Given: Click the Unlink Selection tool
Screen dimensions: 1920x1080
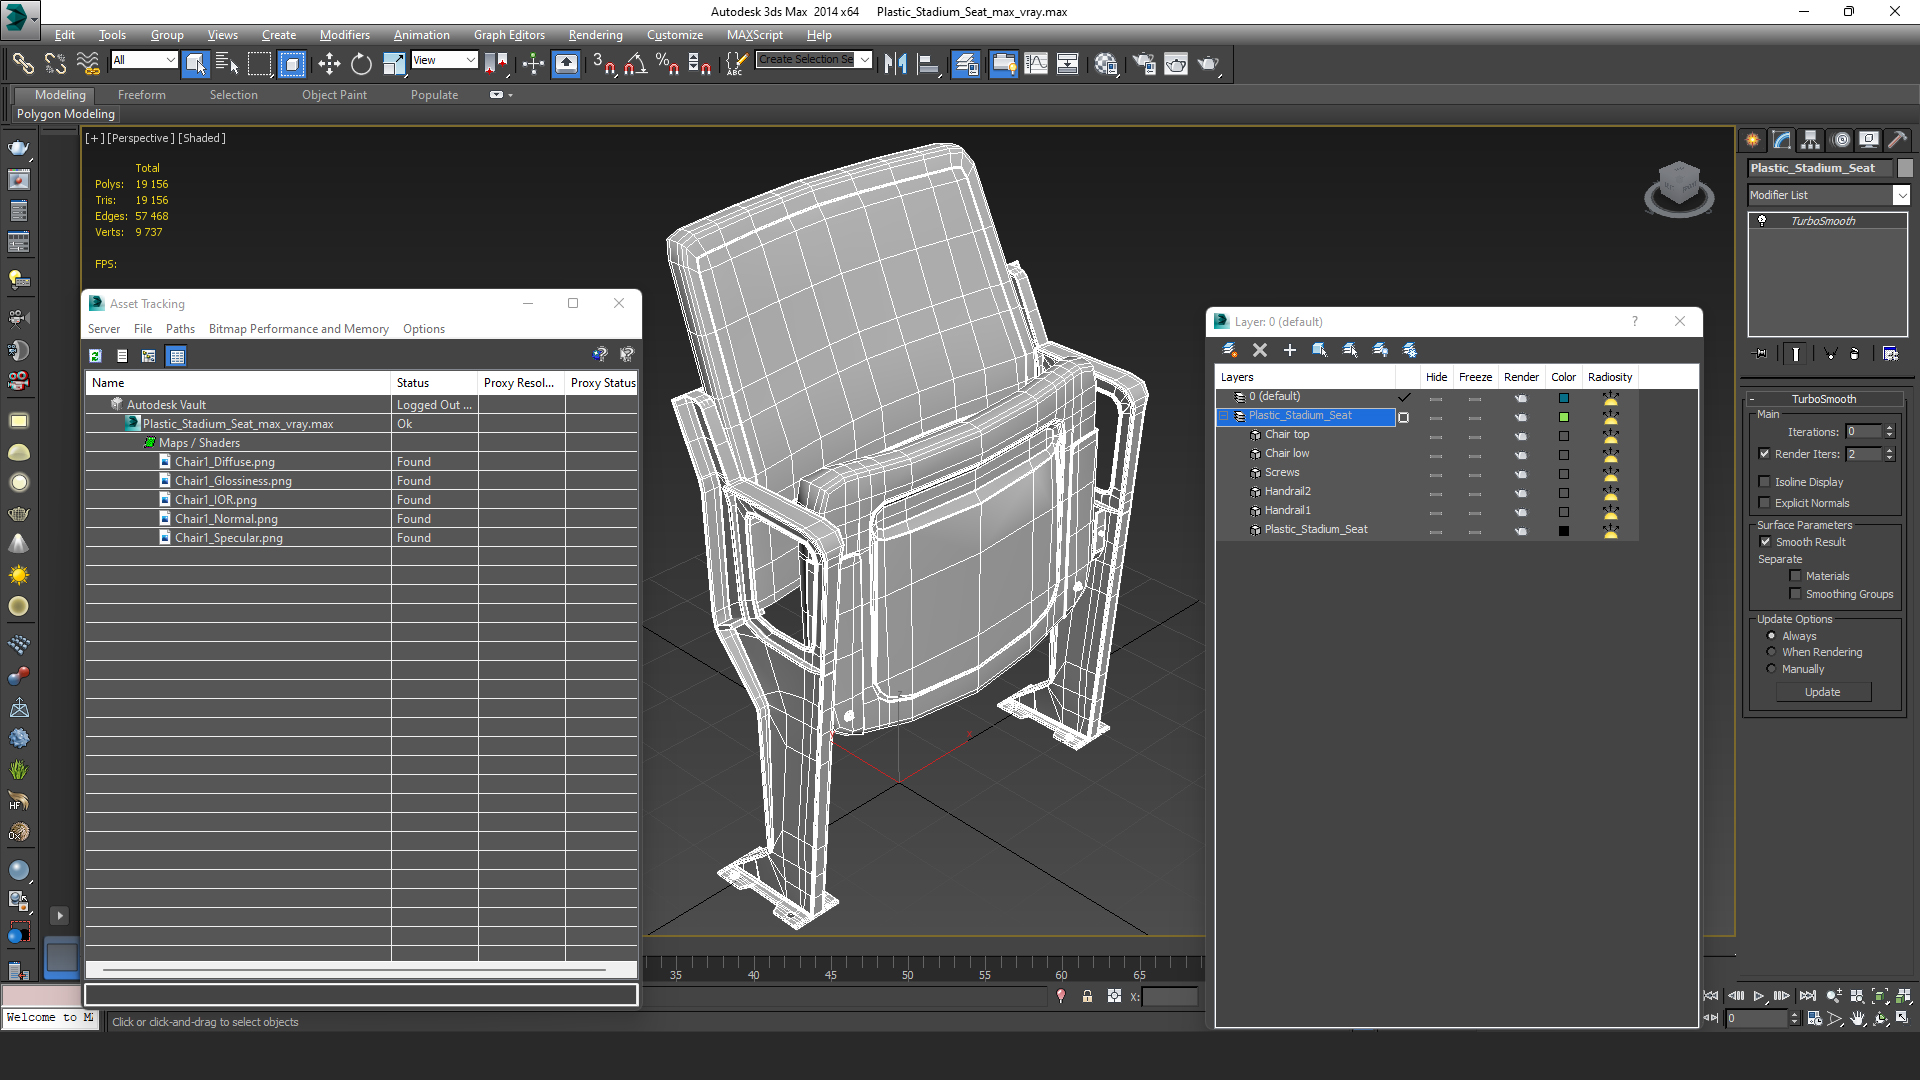Looking at the screenshot, I should click(x=55, y=64).
